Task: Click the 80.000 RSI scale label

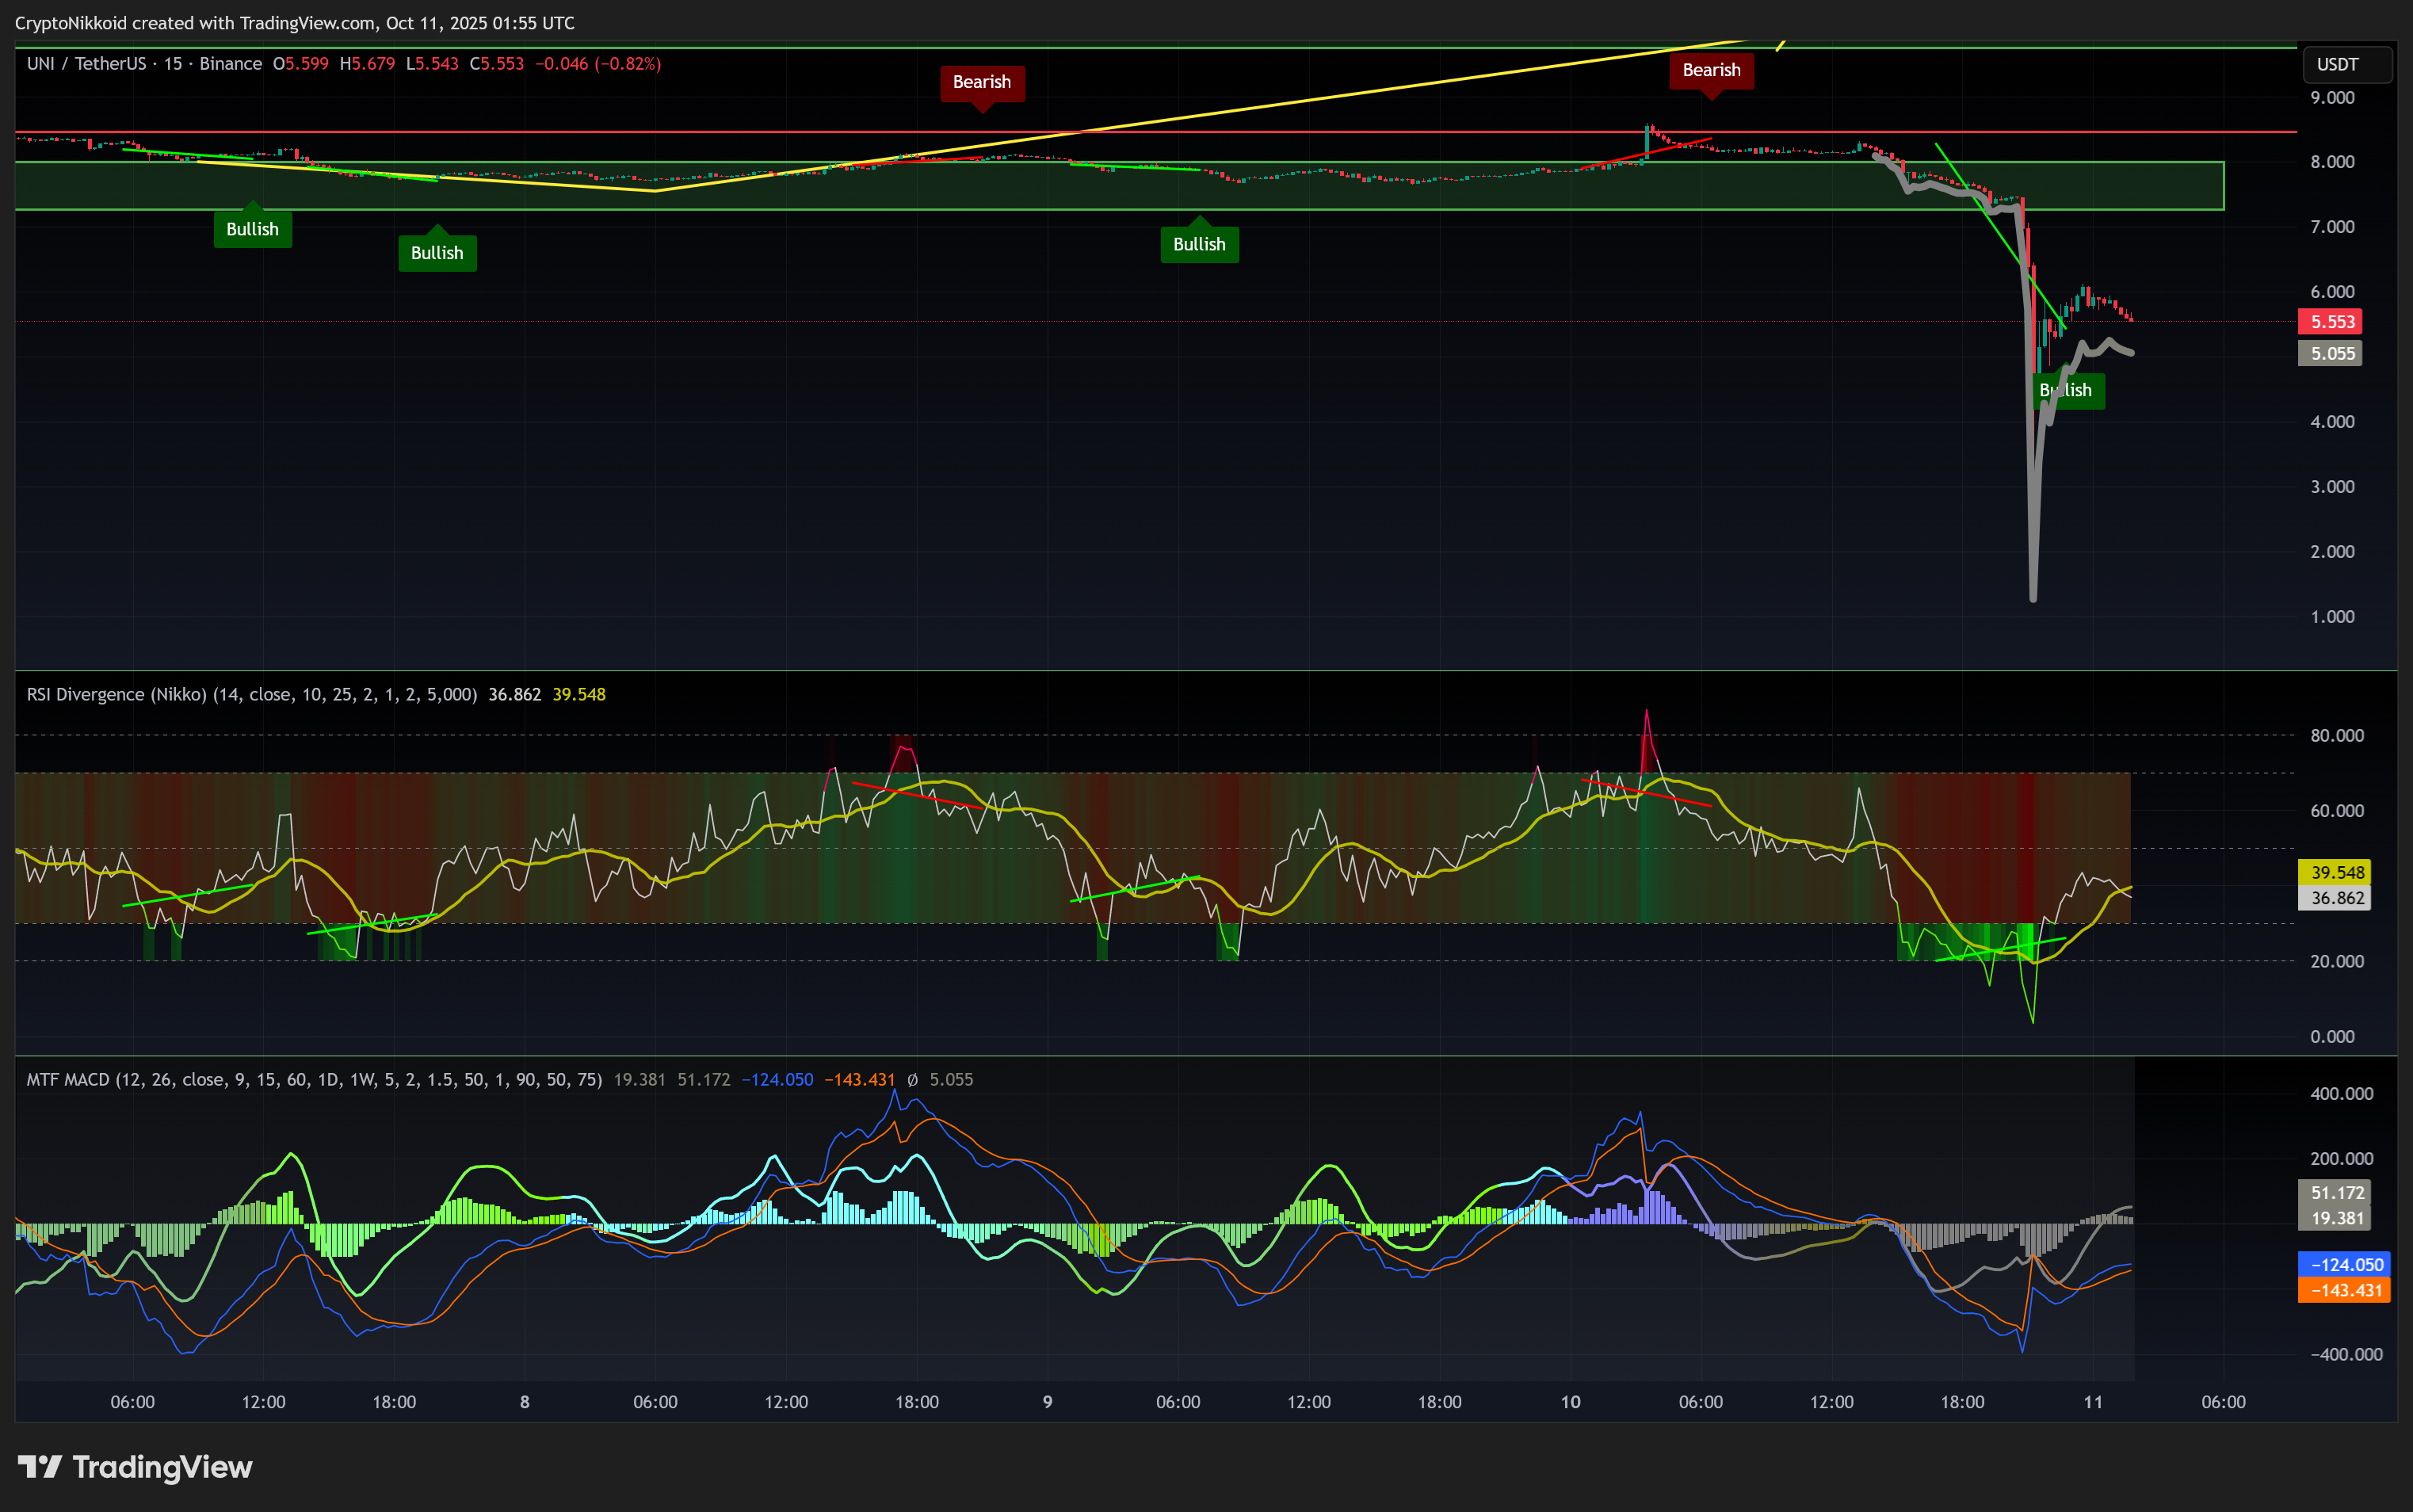Action: coord(2336,735)
